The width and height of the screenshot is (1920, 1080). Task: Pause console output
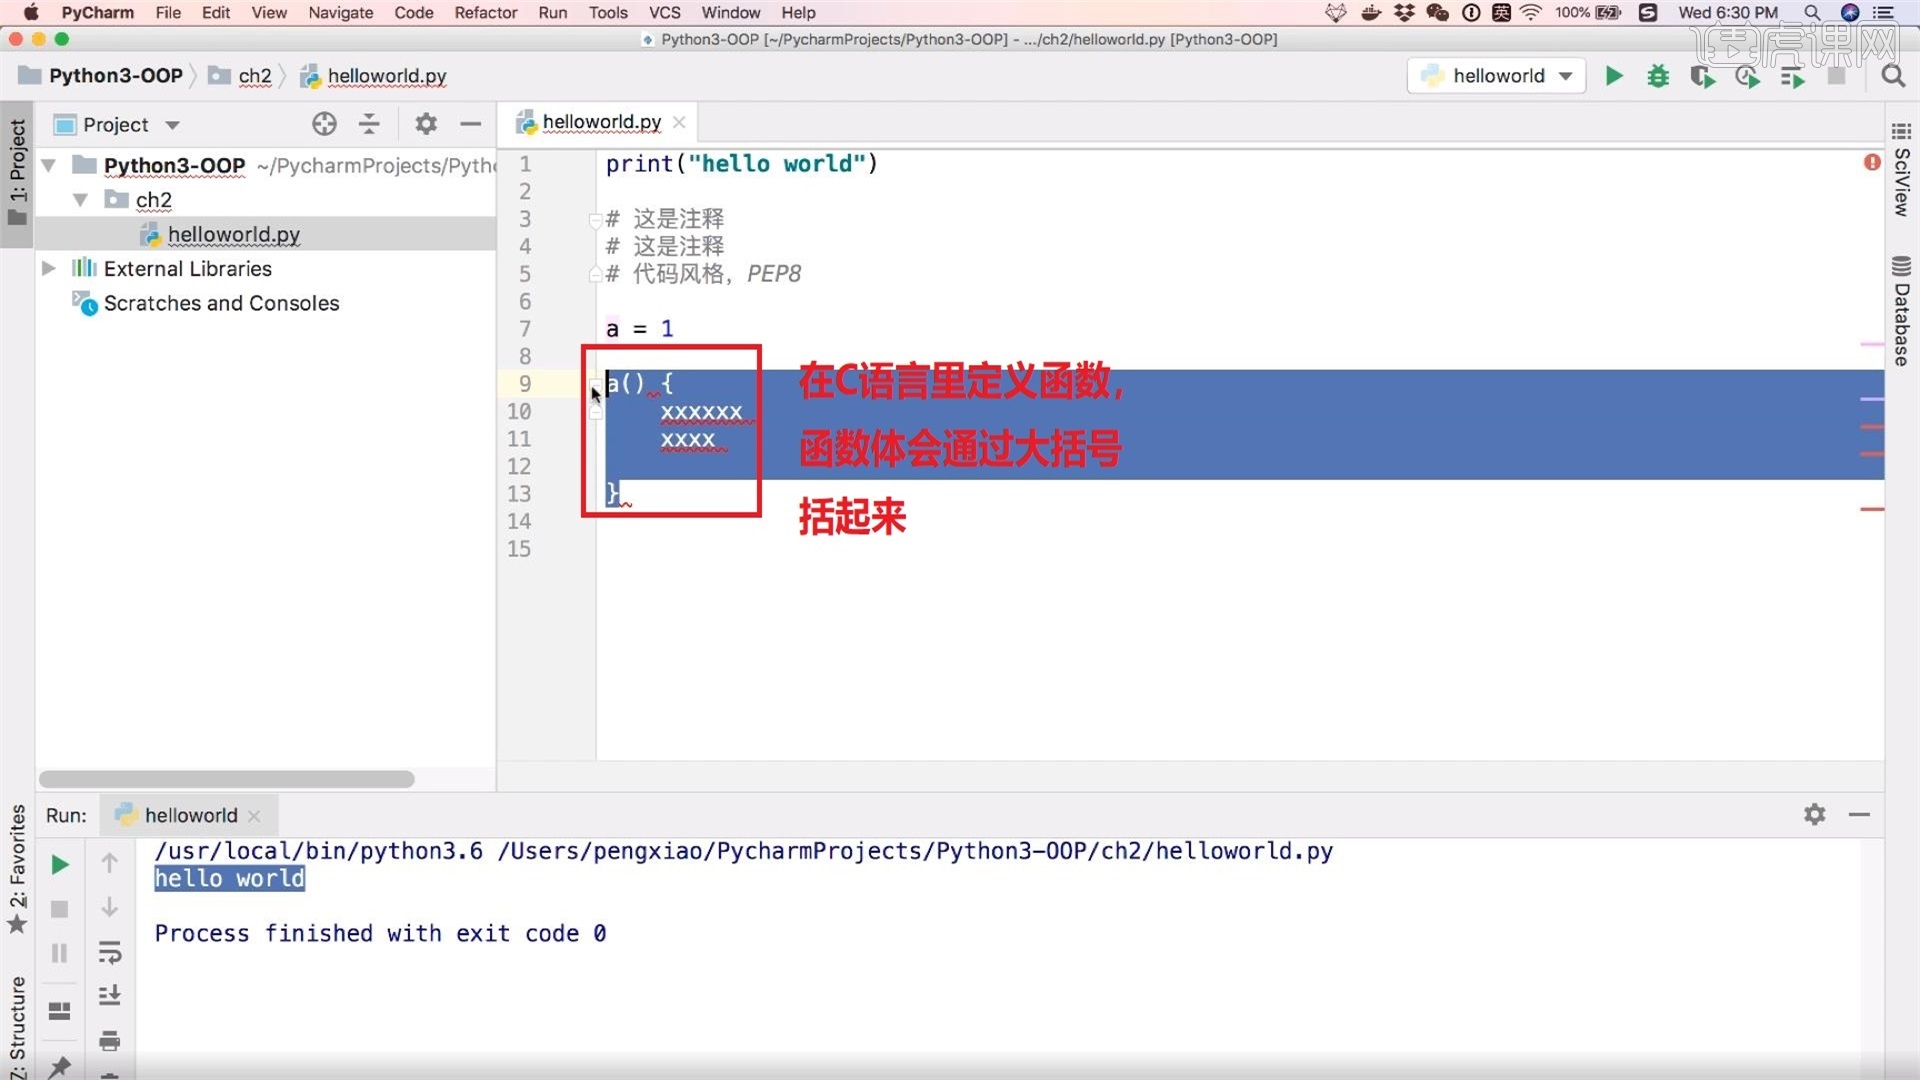tap(59, 952)
